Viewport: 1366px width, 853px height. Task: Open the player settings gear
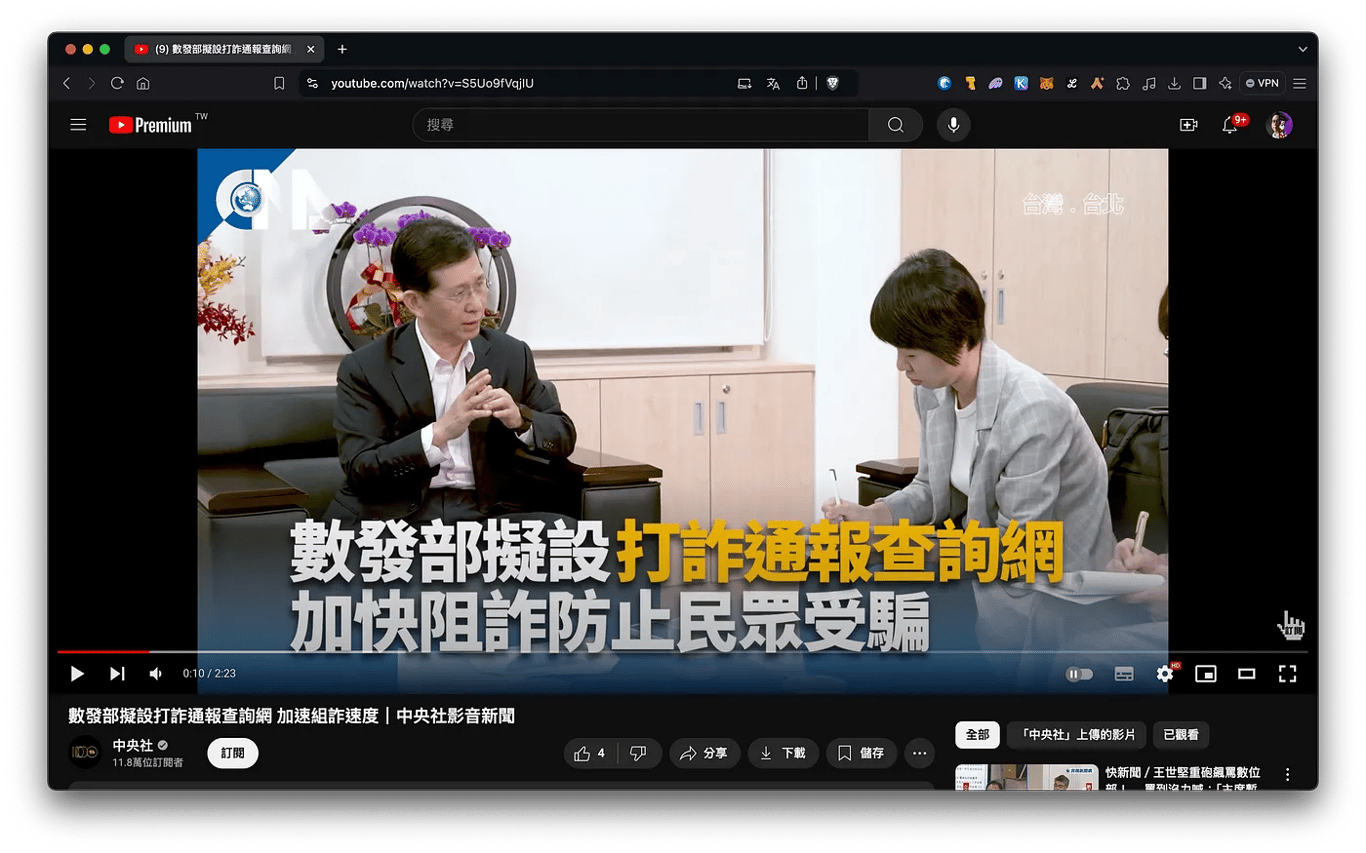[1165, 674]
